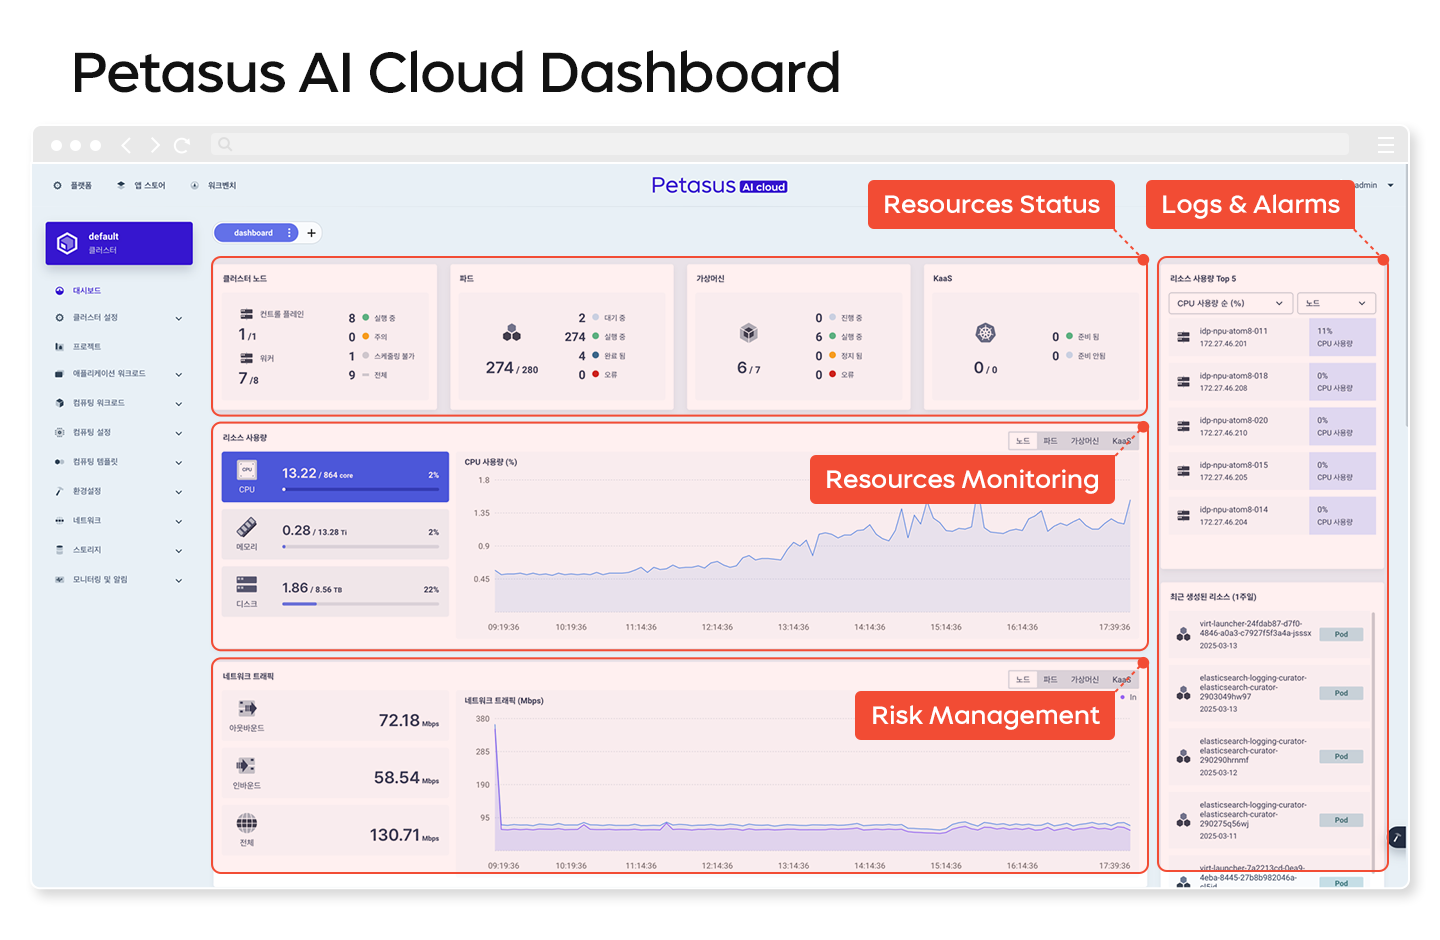
Task: Click the browser address bar
Action: [780, 145]
